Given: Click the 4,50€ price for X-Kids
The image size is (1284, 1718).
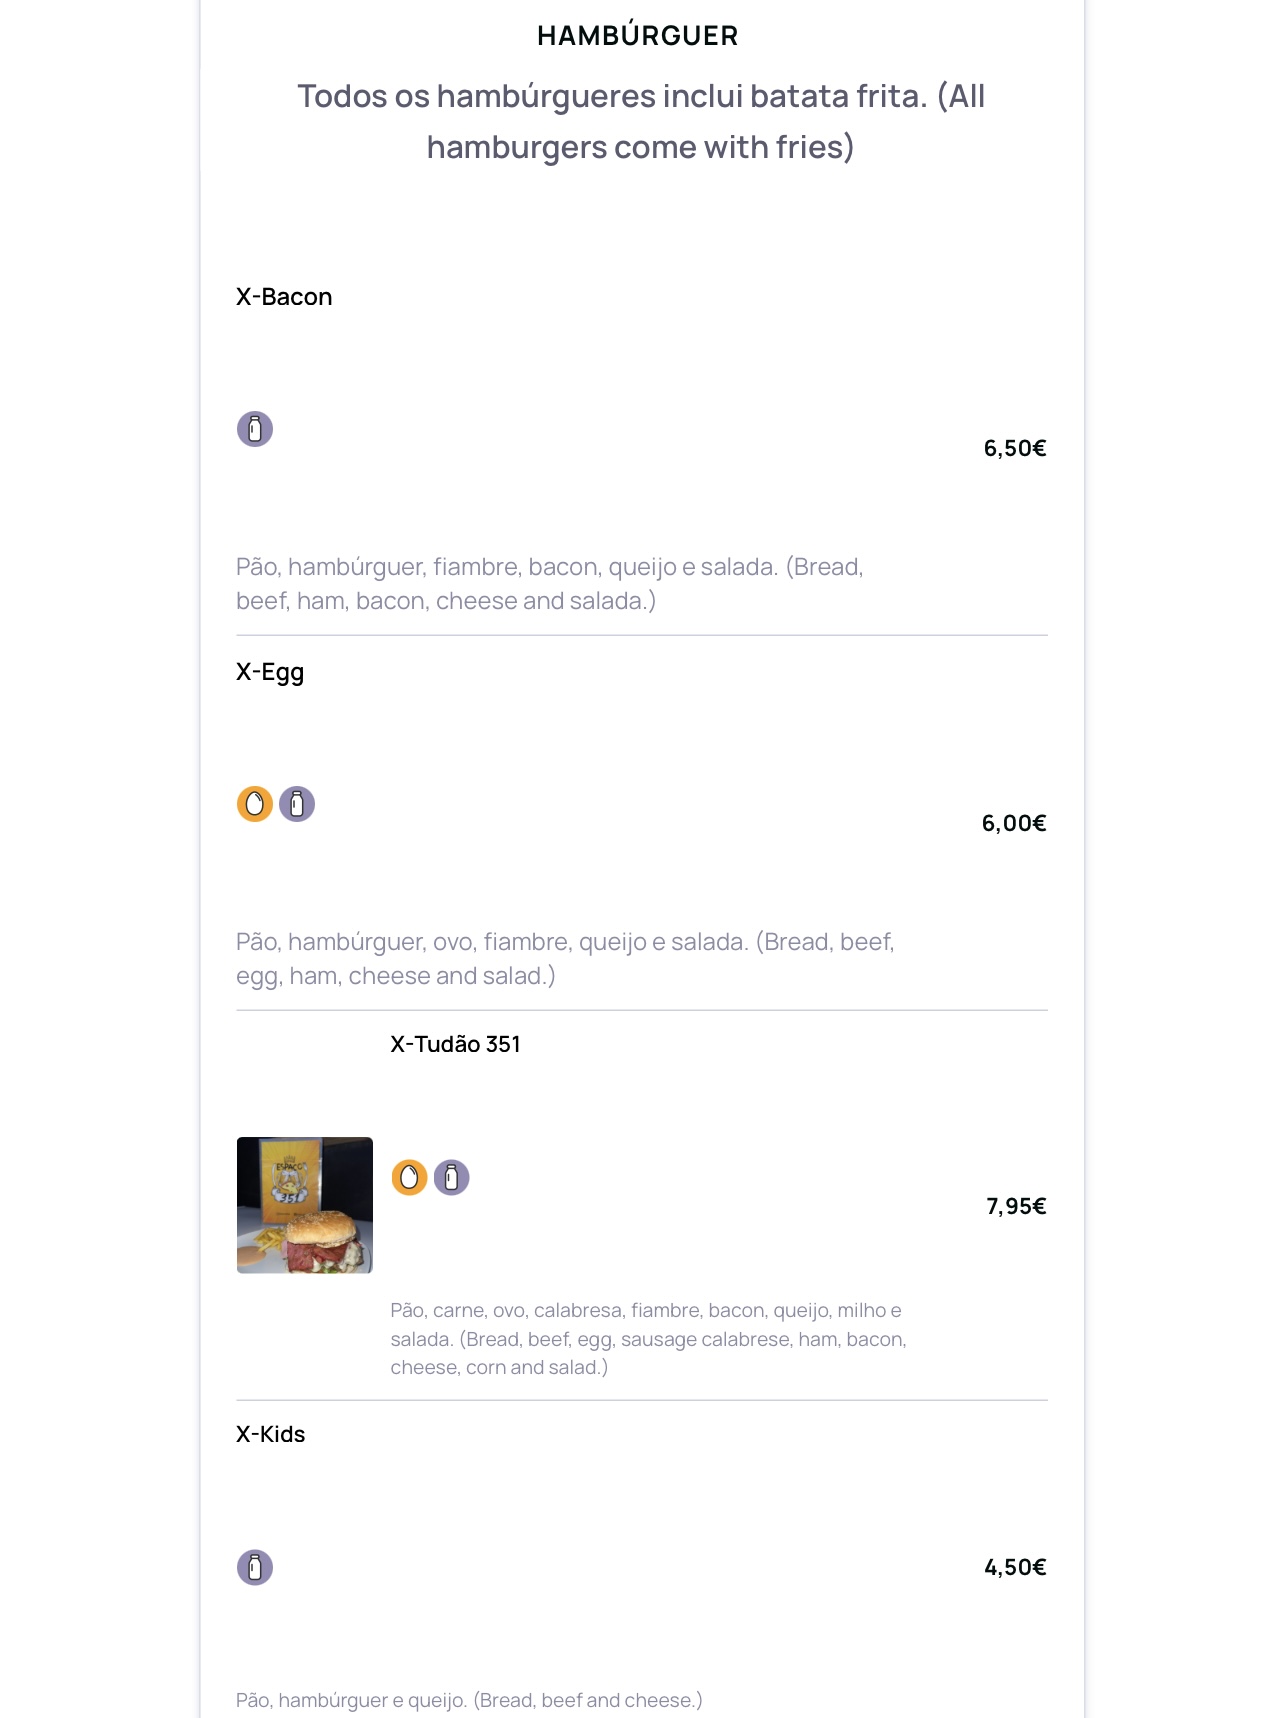Looking at the screenshot, I should [1015, 1567].
